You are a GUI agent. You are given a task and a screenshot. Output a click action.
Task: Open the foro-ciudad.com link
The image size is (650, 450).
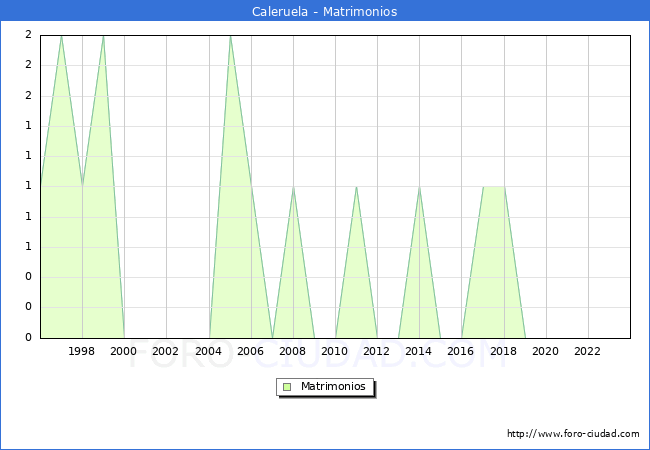(x=573, y=434)
